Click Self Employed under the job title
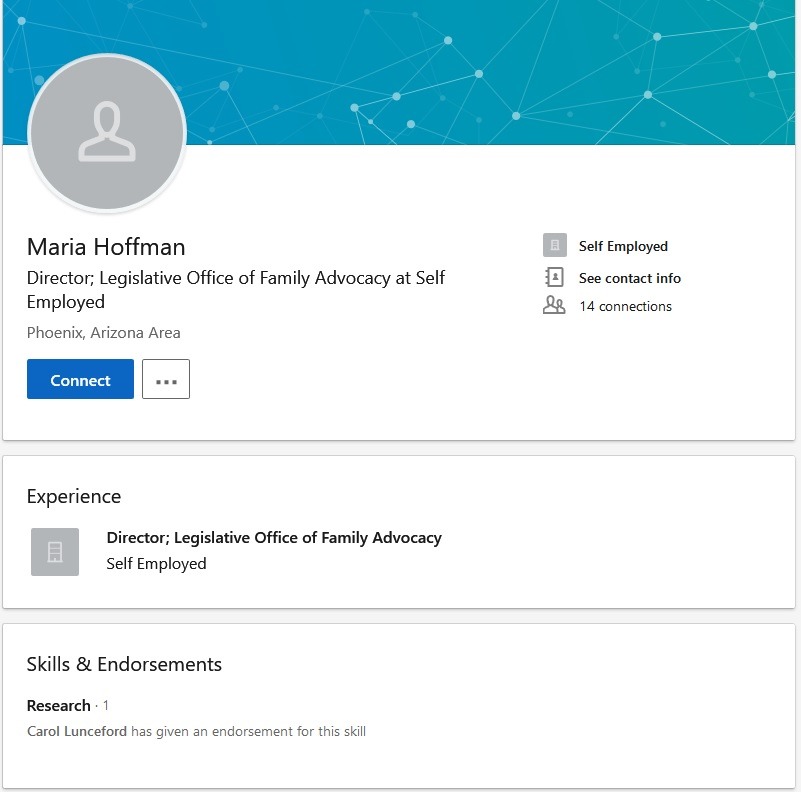The image size is (801, 792). point(156,563)
